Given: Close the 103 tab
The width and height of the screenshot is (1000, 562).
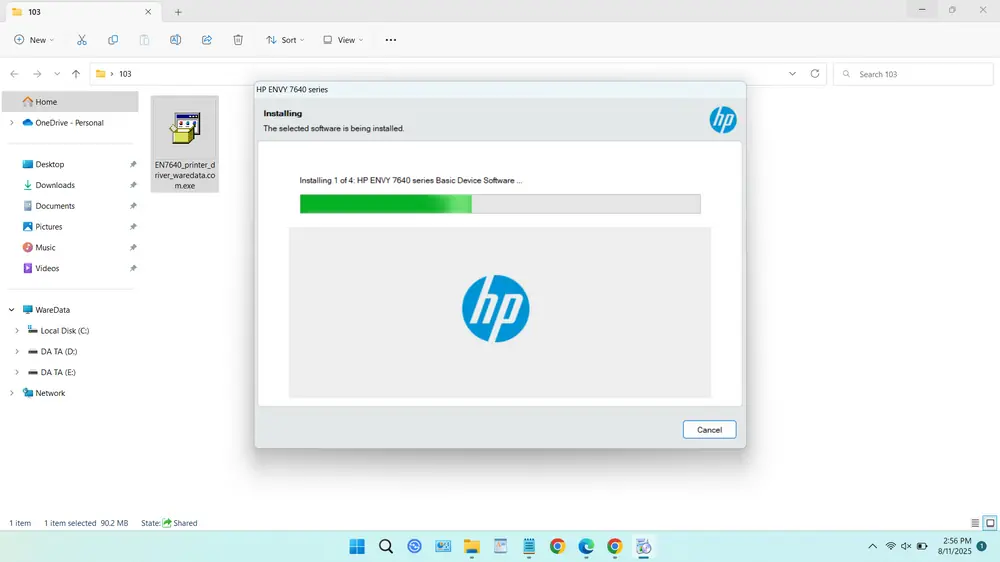Looking at the screenshot, I should click(148, 12).
